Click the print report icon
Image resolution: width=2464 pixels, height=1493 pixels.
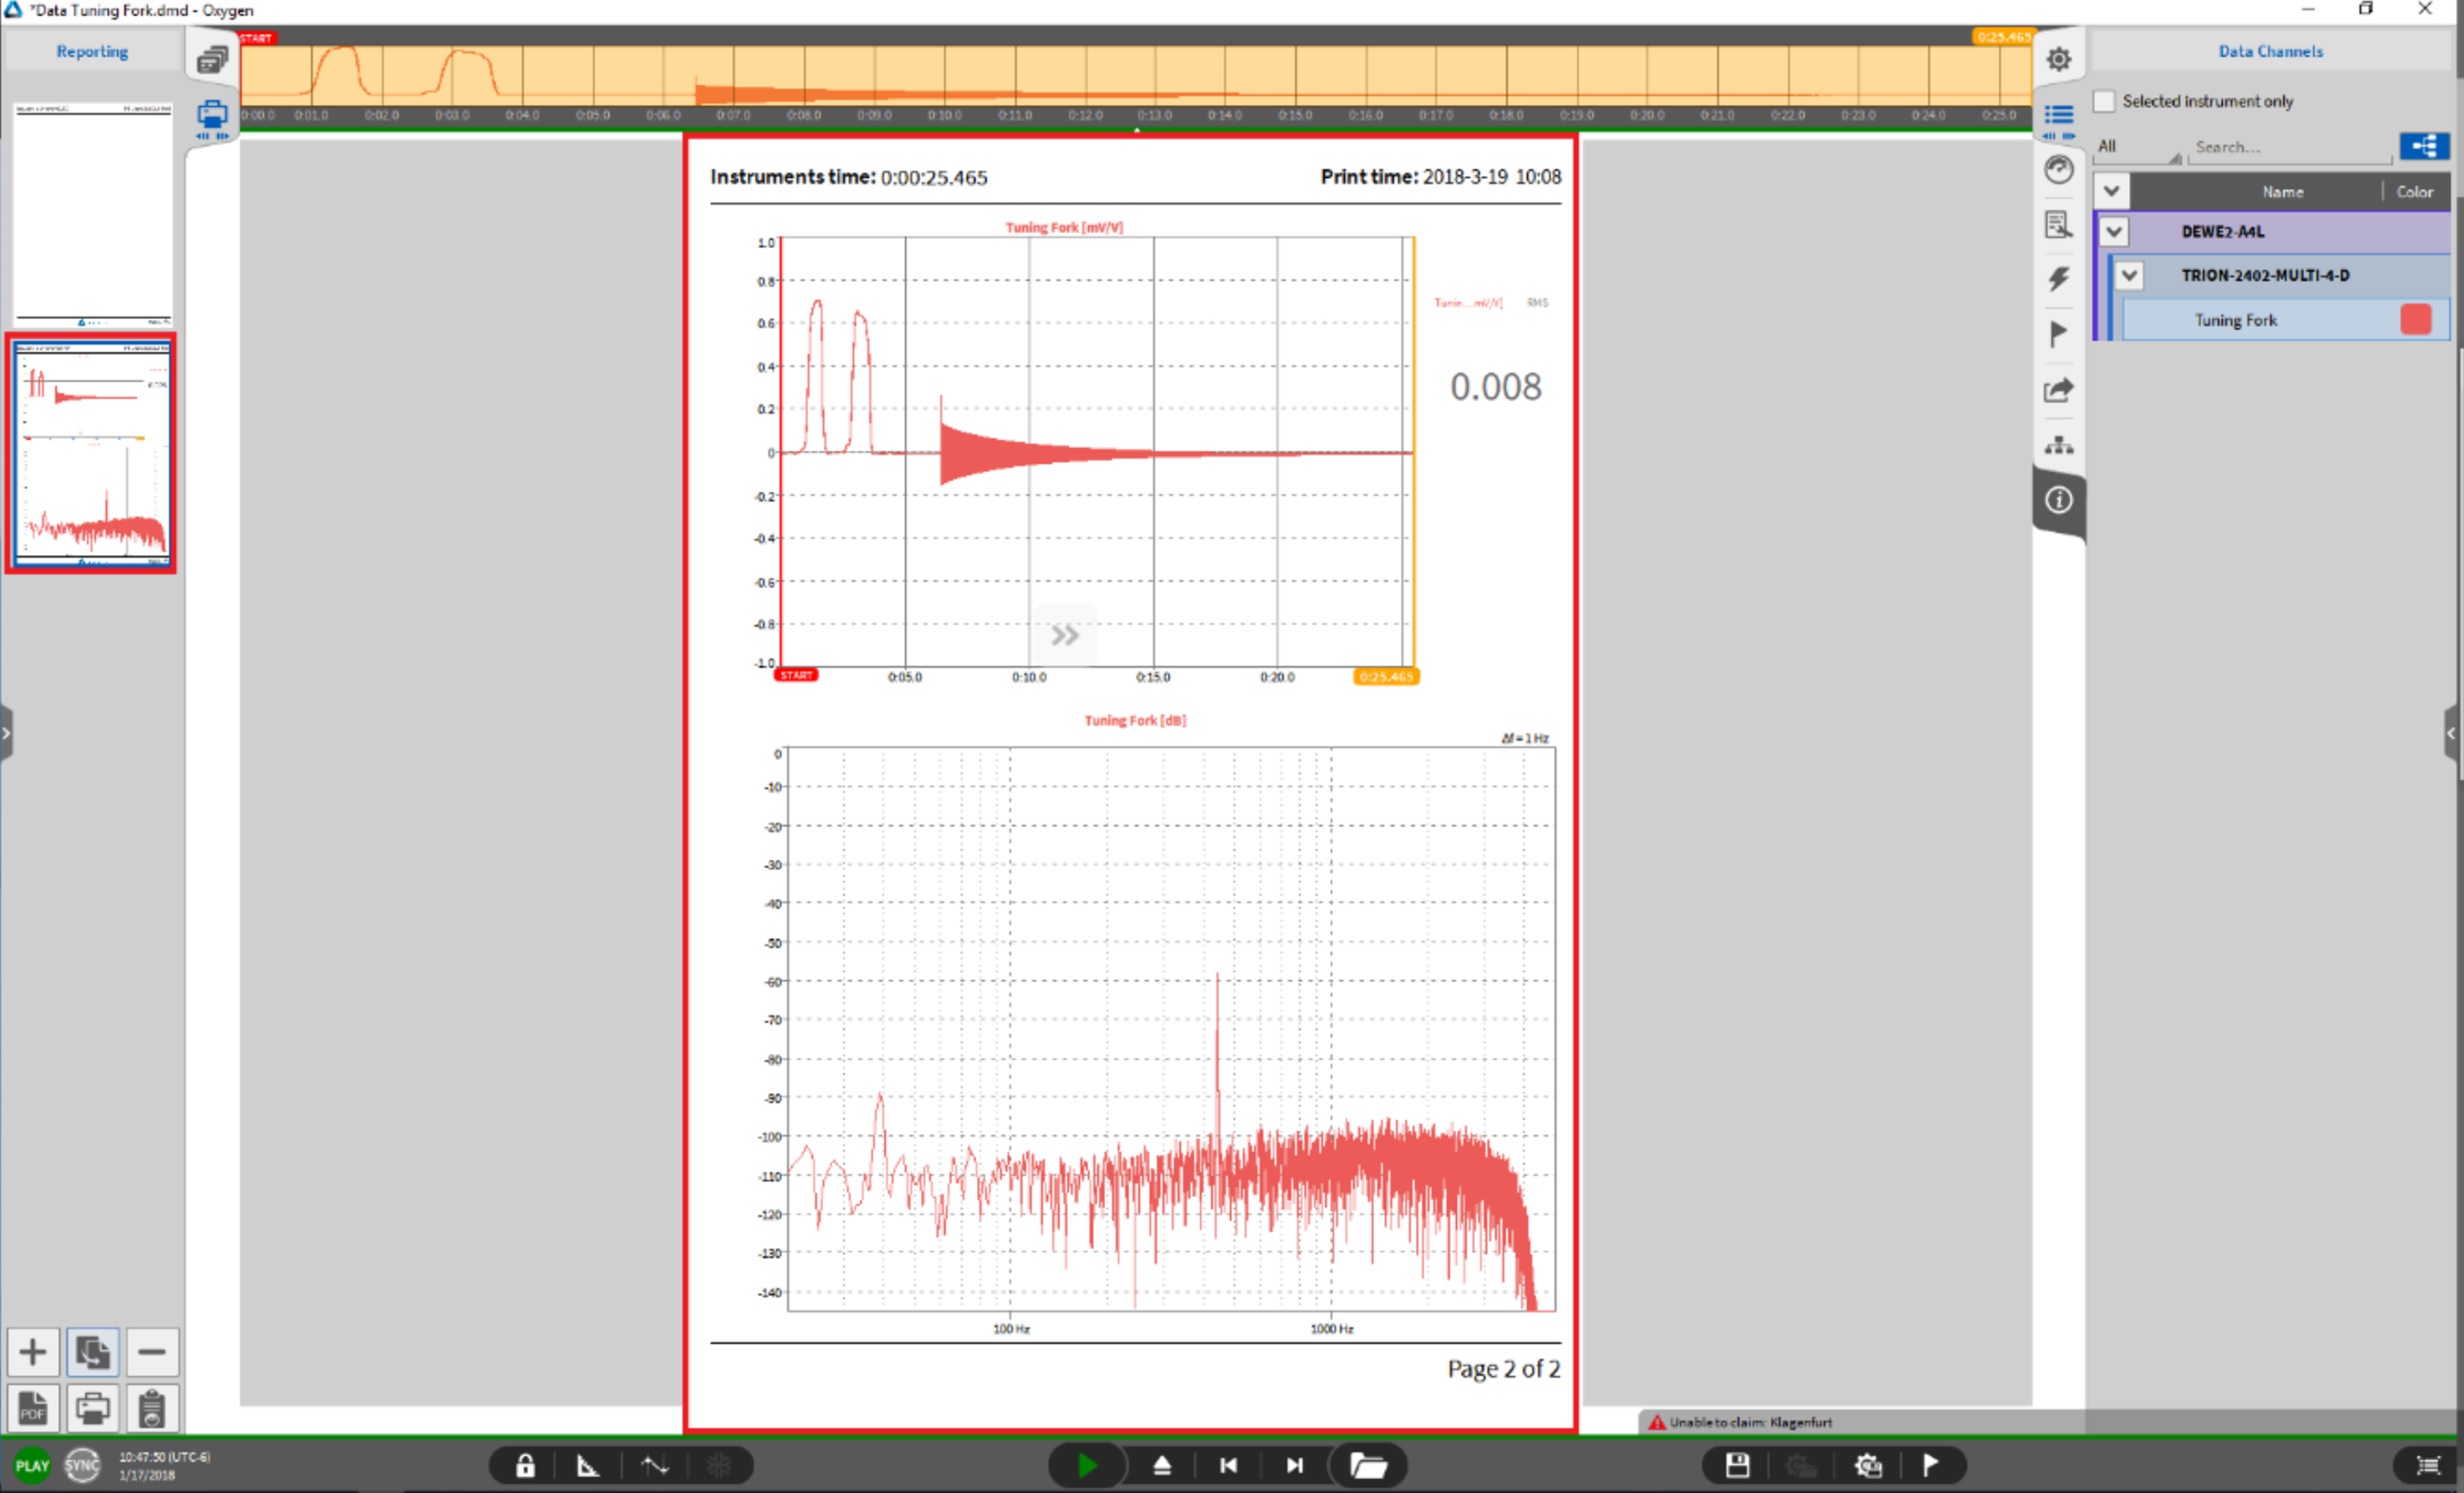[92, 1409]
